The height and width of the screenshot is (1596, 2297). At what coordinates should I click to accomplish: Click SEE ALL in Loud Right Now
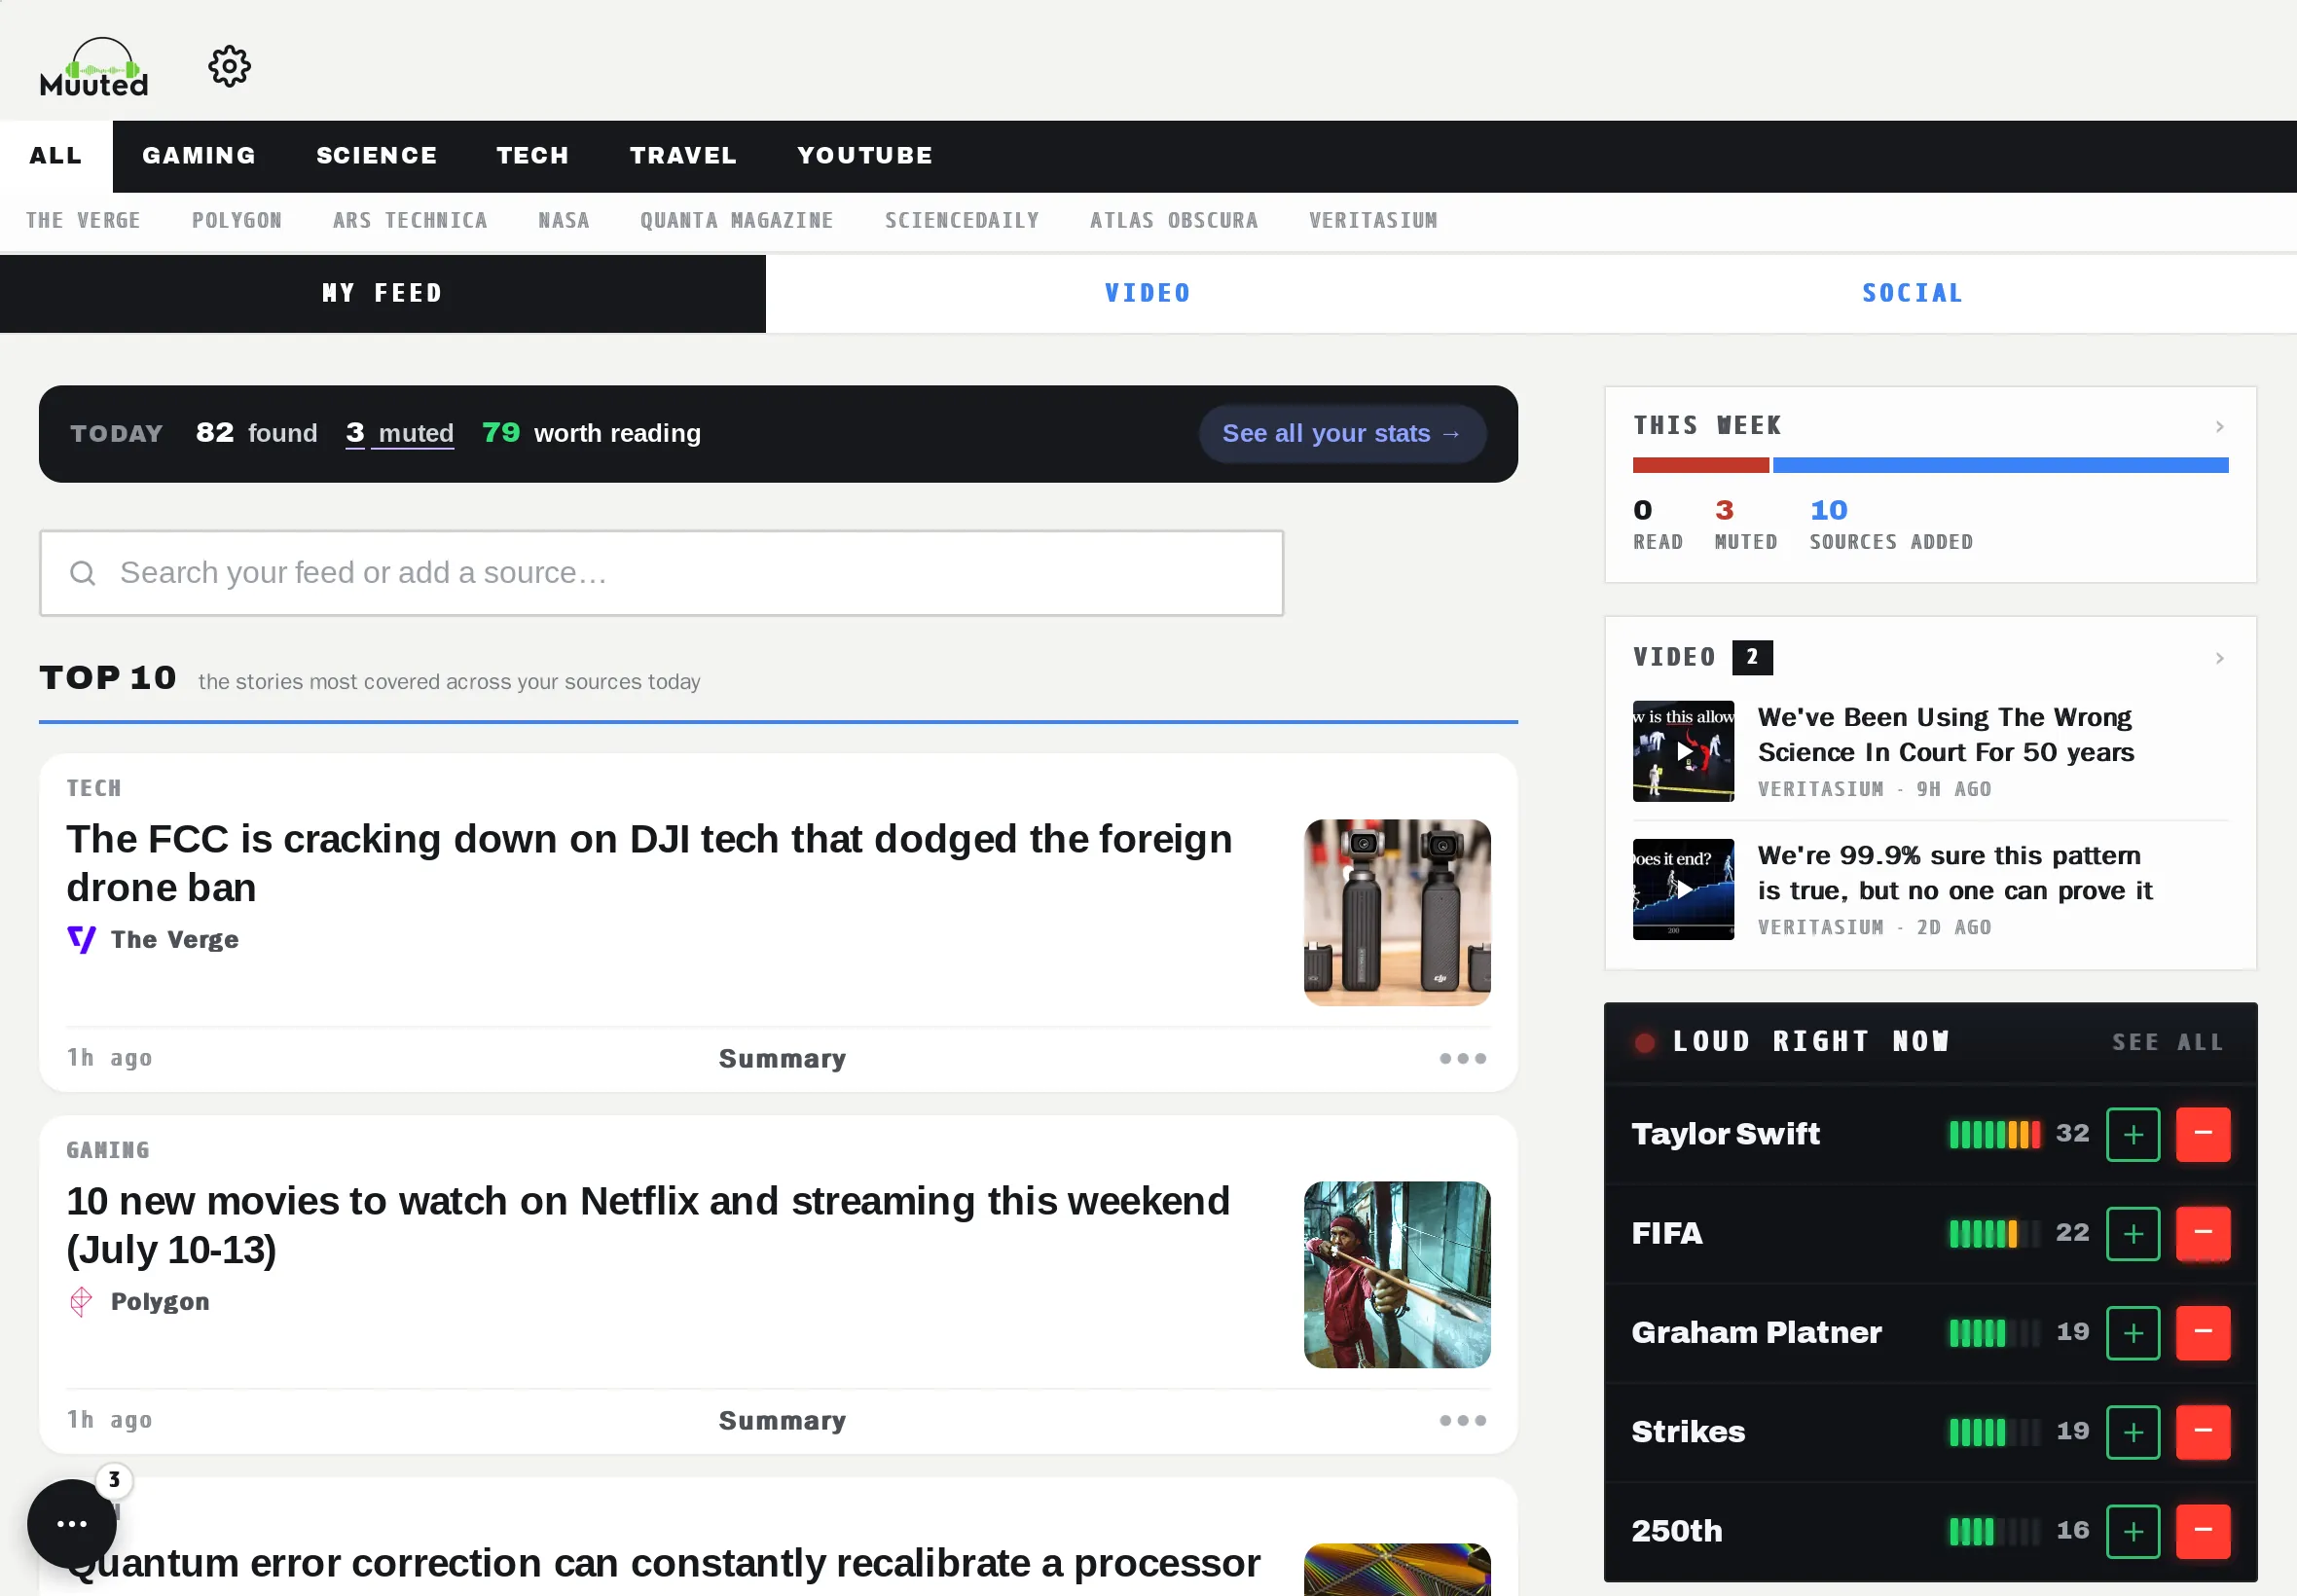[2168, 1042]
